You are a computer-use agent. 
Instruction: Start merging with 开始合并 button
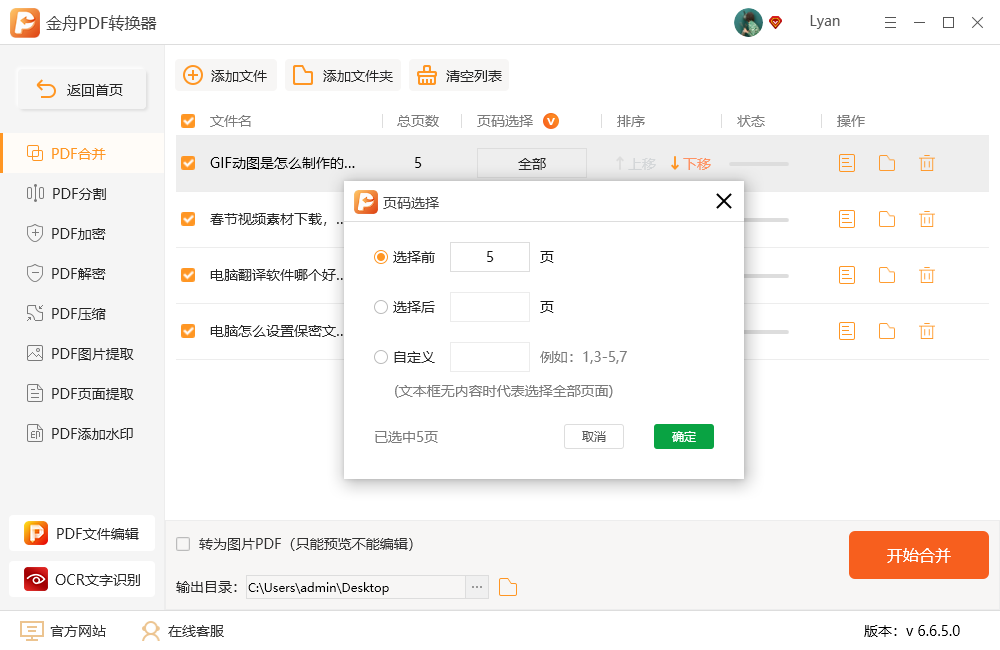click(x=918, y=555)
